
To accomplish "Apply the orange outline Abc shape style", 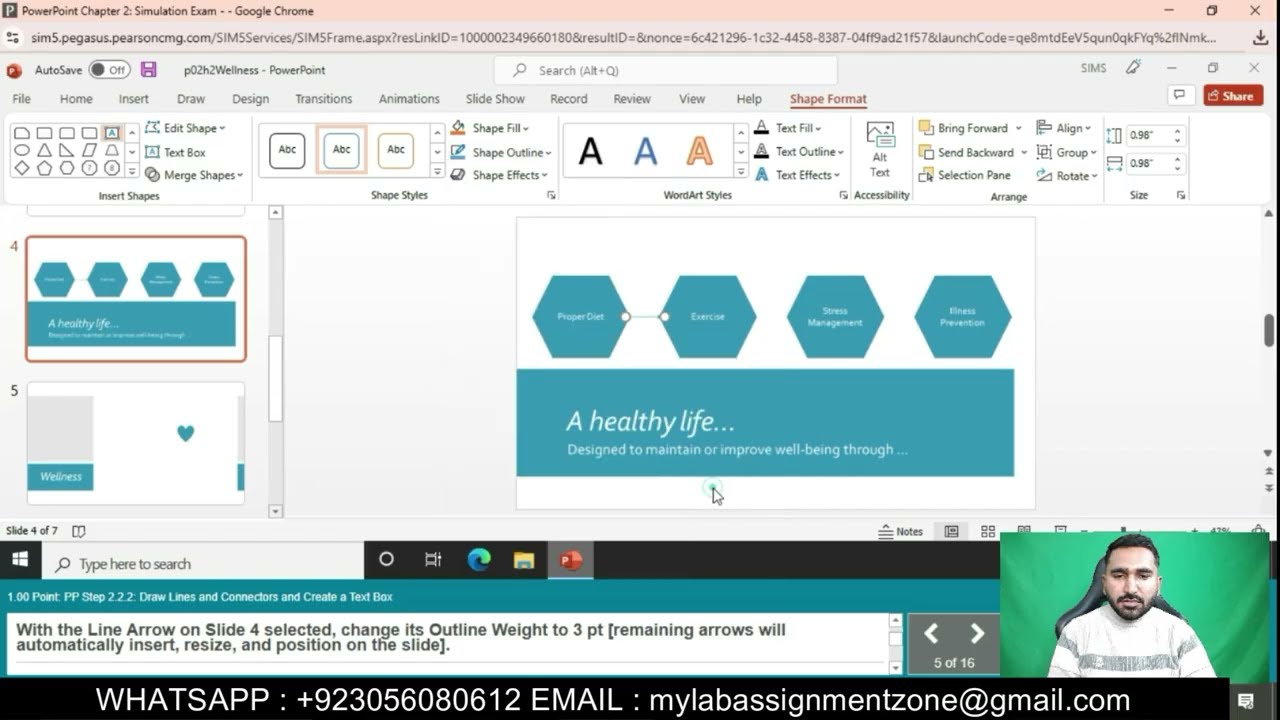I will (396, 150).
